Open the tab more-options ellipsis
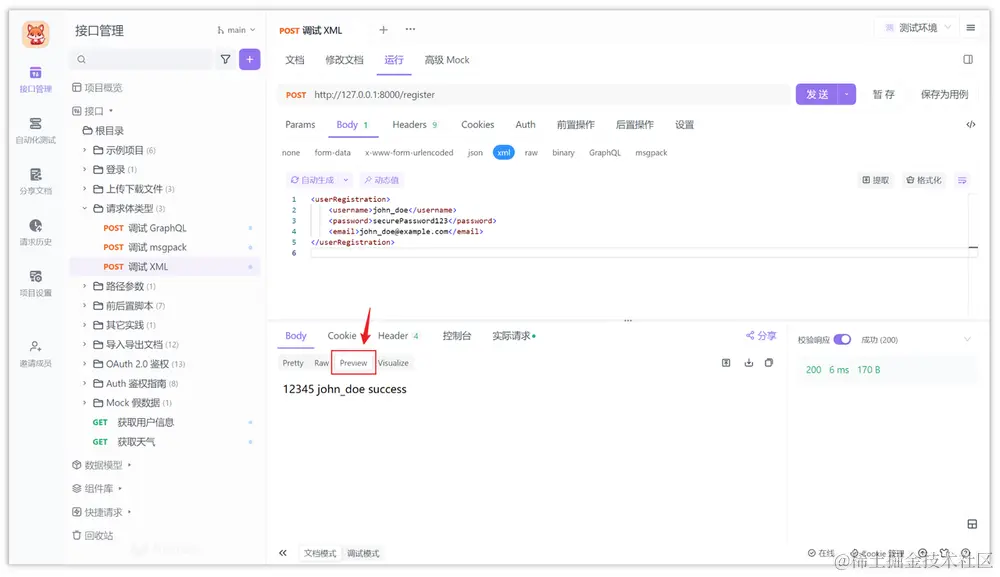This screenshot has width=1000, height=577. coord(410,29)
